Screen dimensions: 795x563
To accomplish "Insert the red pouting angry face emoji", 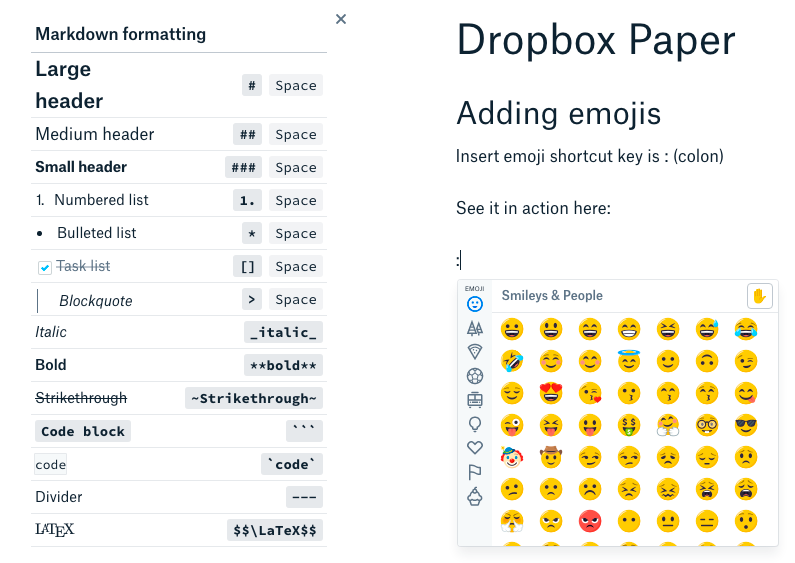I will (x=590, y=521).
